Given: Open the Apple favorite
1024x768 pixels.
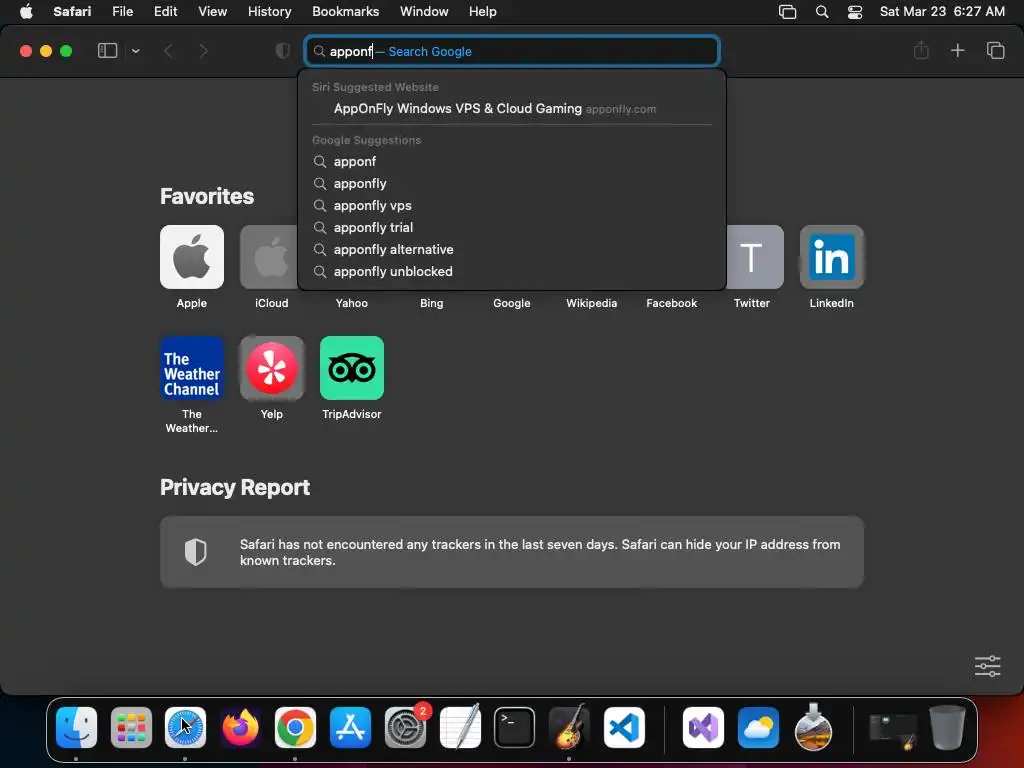Looking at the screenshot, I should 192,257.
